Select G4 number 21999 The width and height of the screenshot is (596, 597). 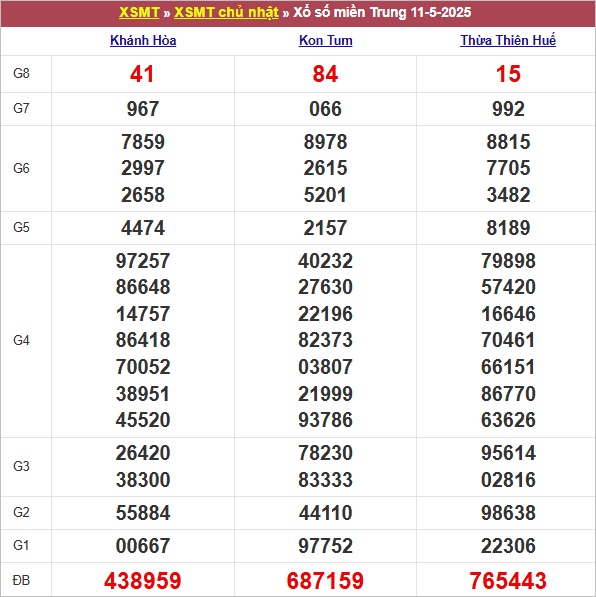tap(325, 394)
